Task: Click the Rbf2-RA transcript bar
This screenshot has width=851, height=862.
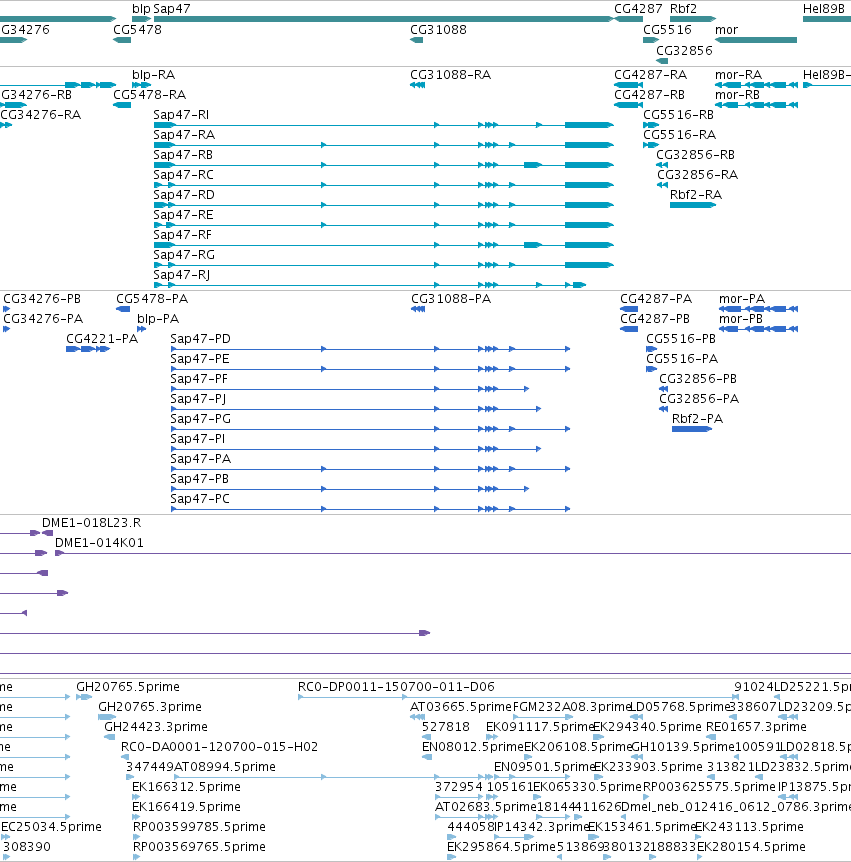Action: (693, 205)
